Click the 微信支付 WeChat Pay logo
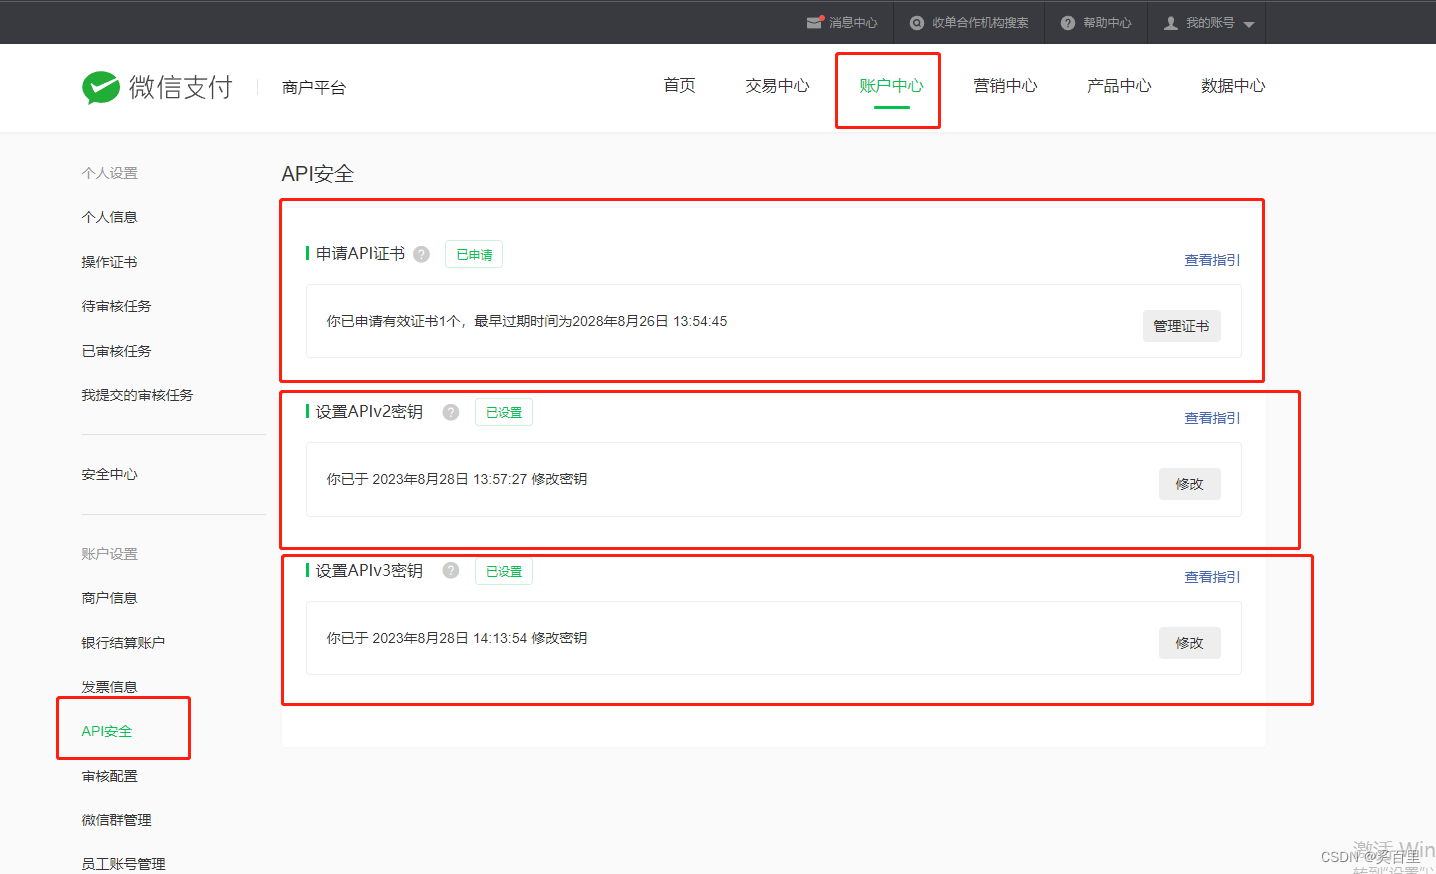This screenshot has height=874, width=1436. (157, 88)
